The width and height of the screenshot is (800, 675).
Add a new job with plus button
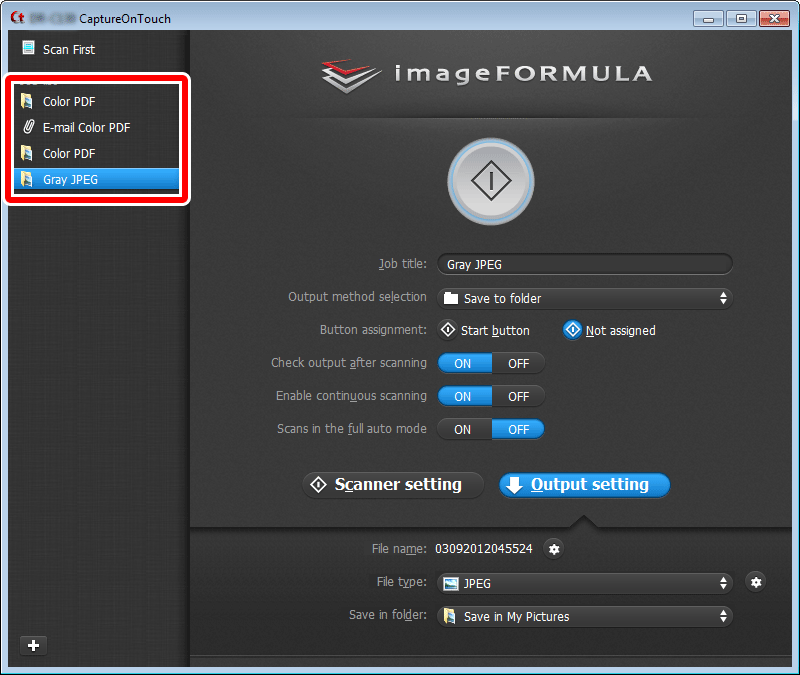[x=34, y=645]
